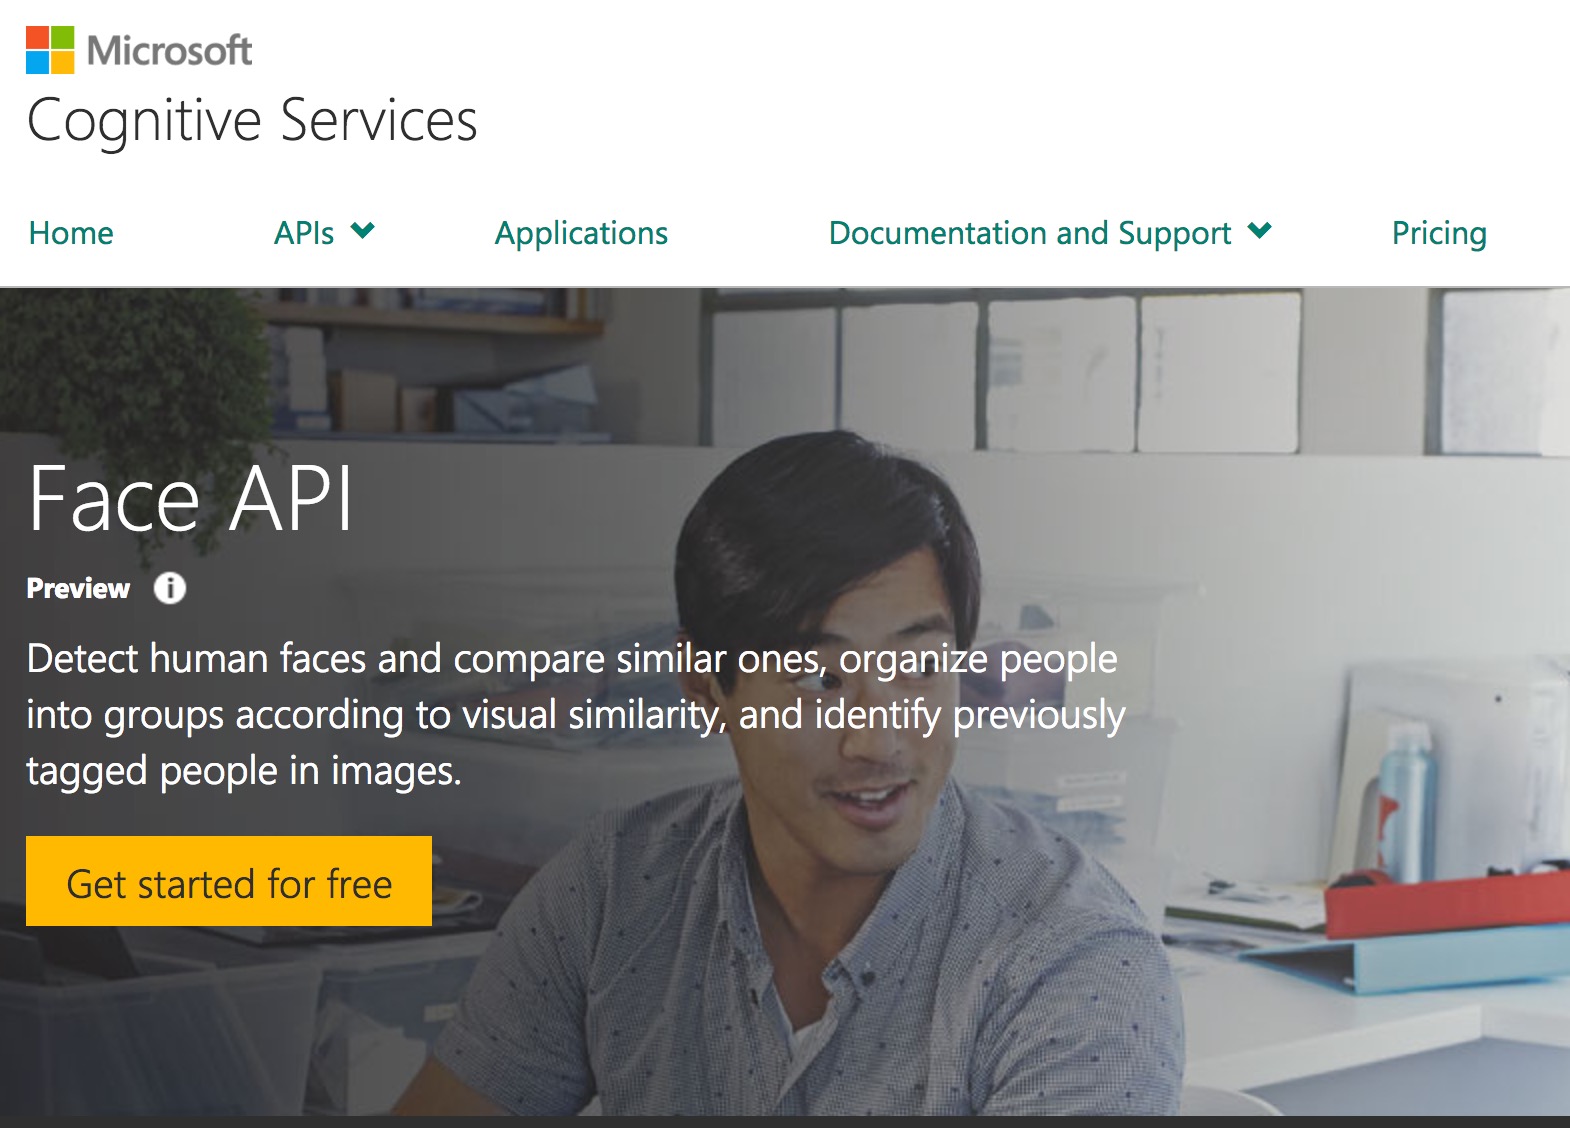Open the Home menu item

pos(71,233)
